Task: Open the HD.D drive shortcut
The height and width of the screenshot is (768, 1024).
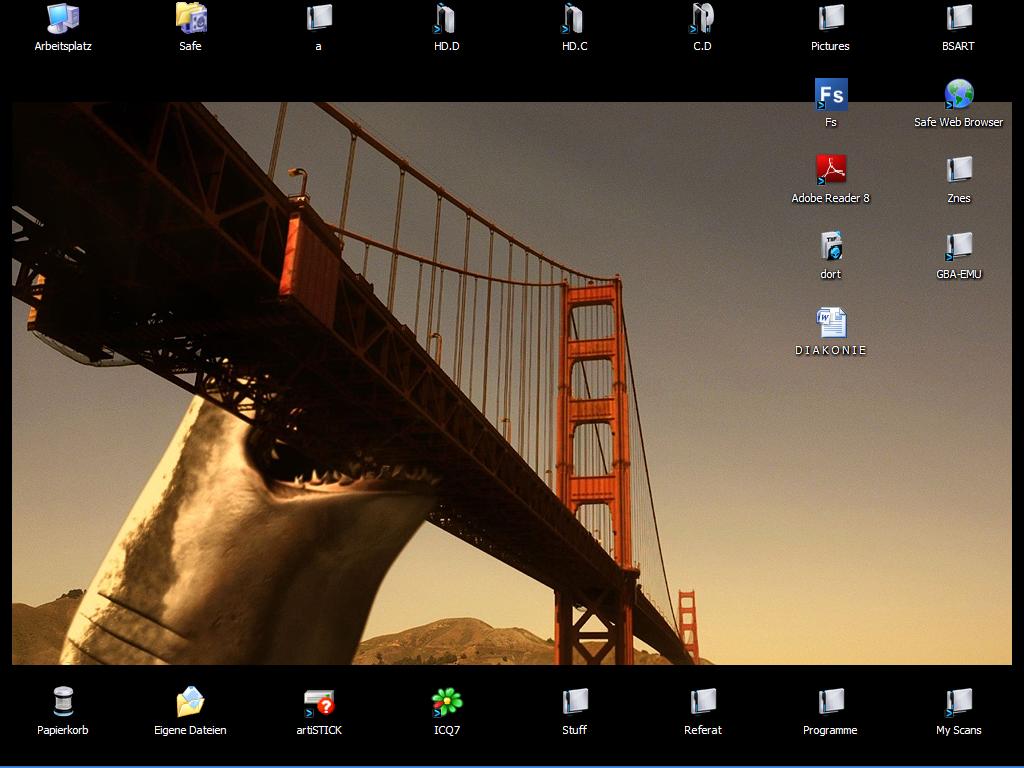Action: 447,18
